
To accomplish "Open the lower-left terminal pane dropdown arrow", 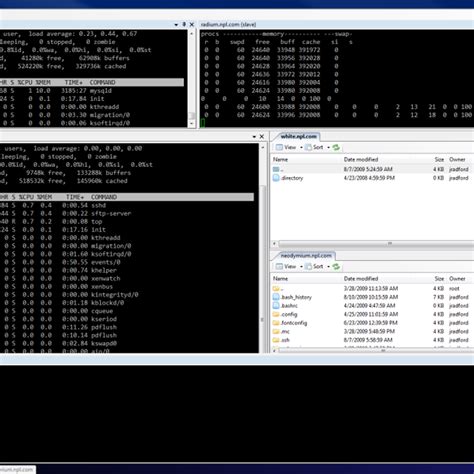I will tap(254, 137).
